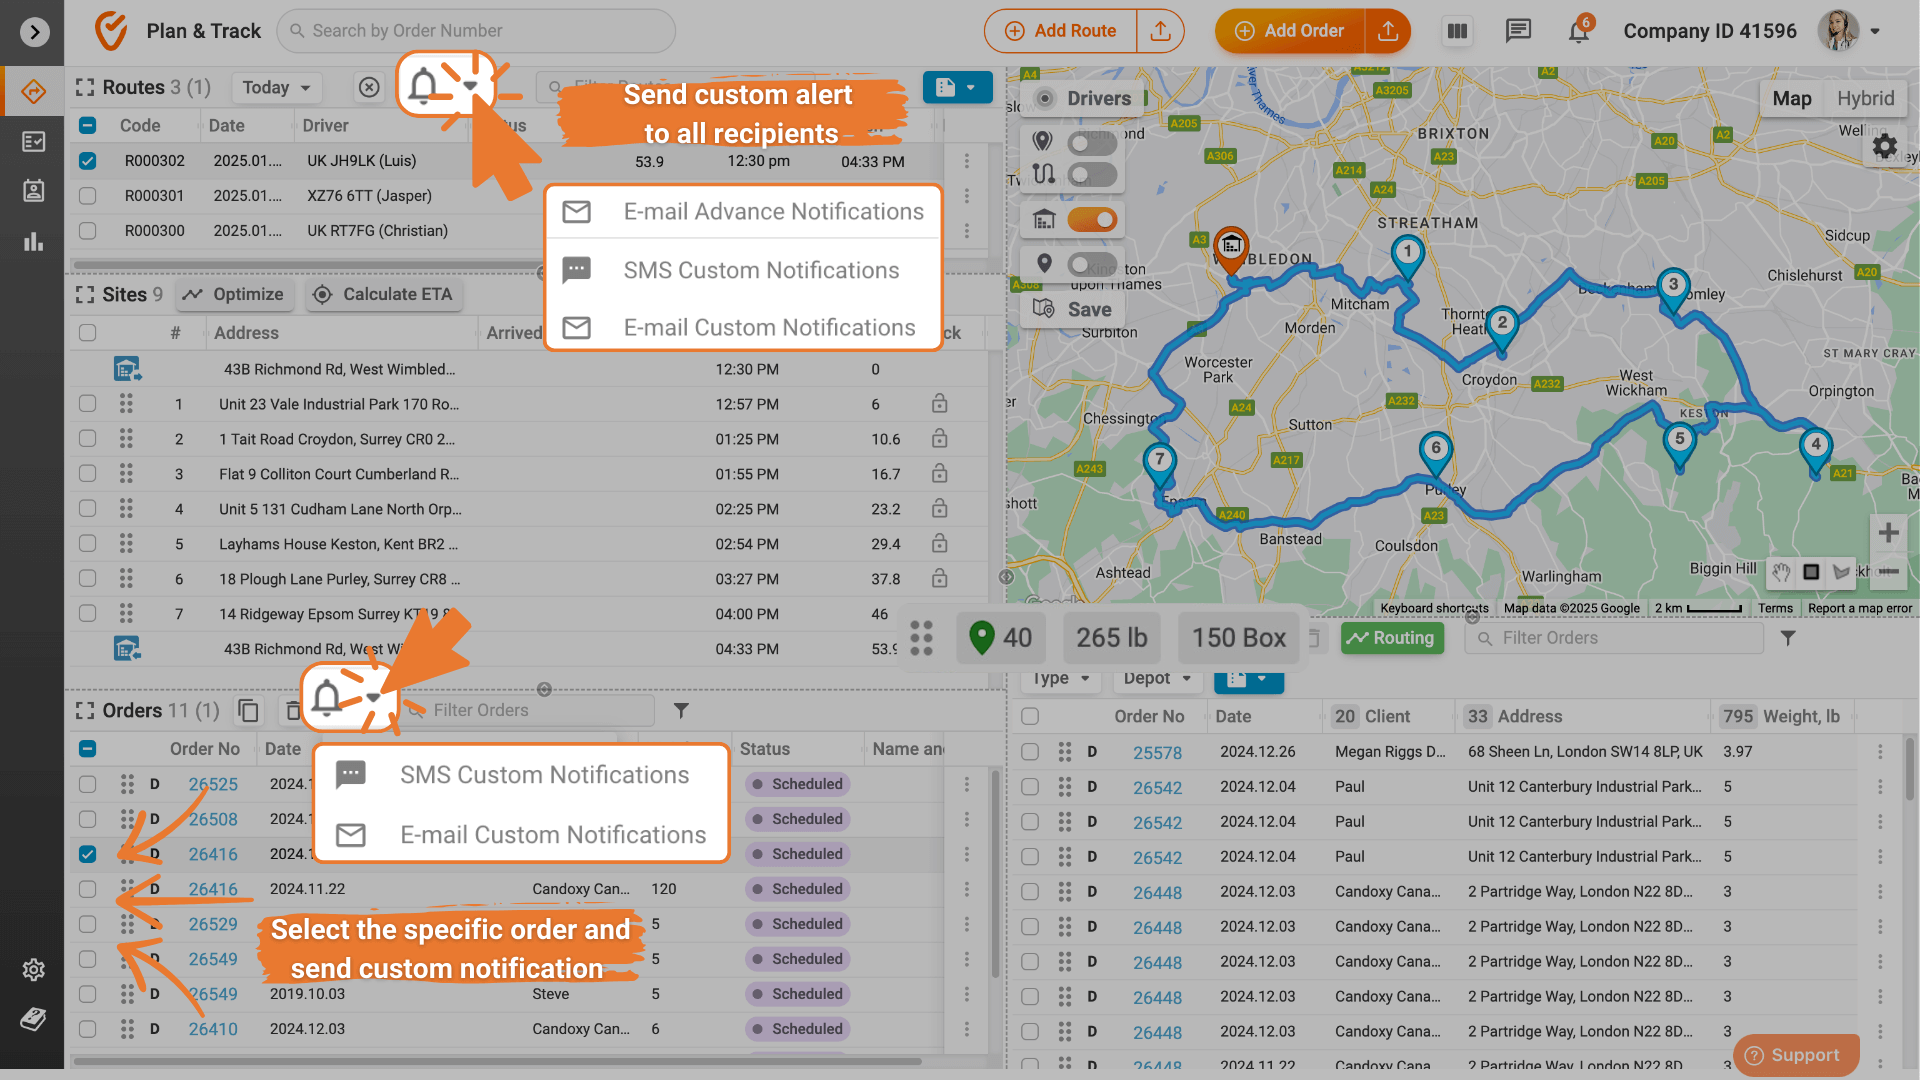
Task: Click the right panel Filter Orders field
Action: click(1614, 638)
